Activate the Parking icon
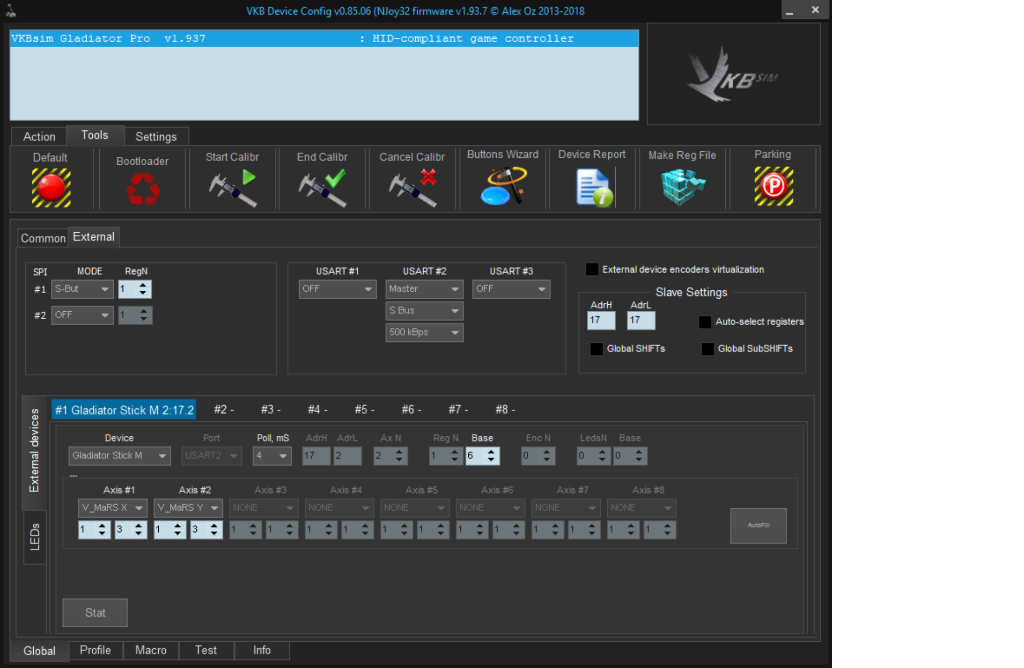Viewport: 1024px width, 668px height. click(x=773, y=186)
